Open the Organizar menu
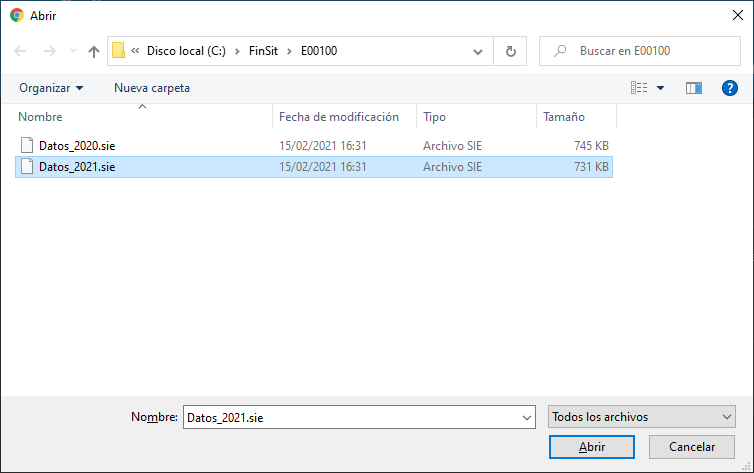Viewport: 754px width, 473px height. (51, 88)
